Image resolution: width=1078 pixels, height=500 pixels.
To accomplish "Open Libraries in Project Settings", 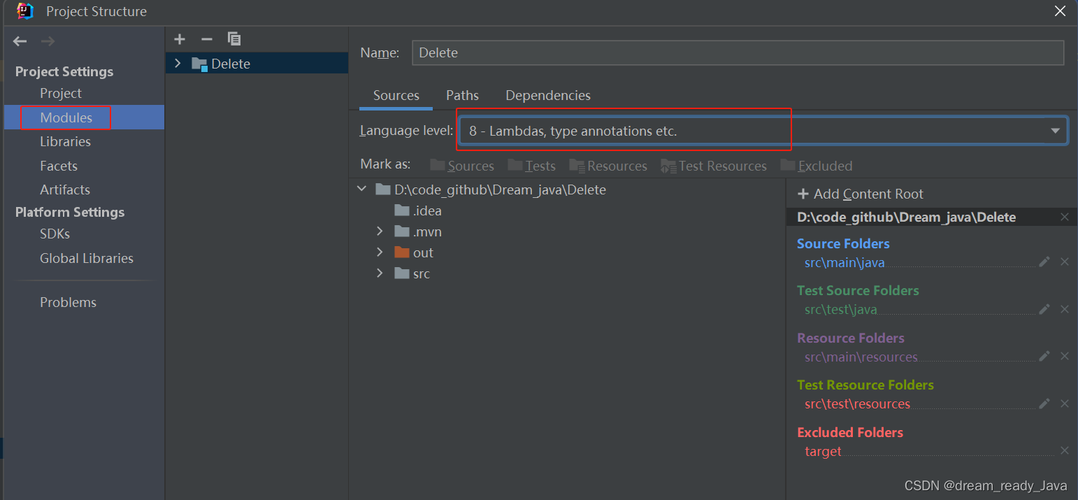I will pos(65,142).
